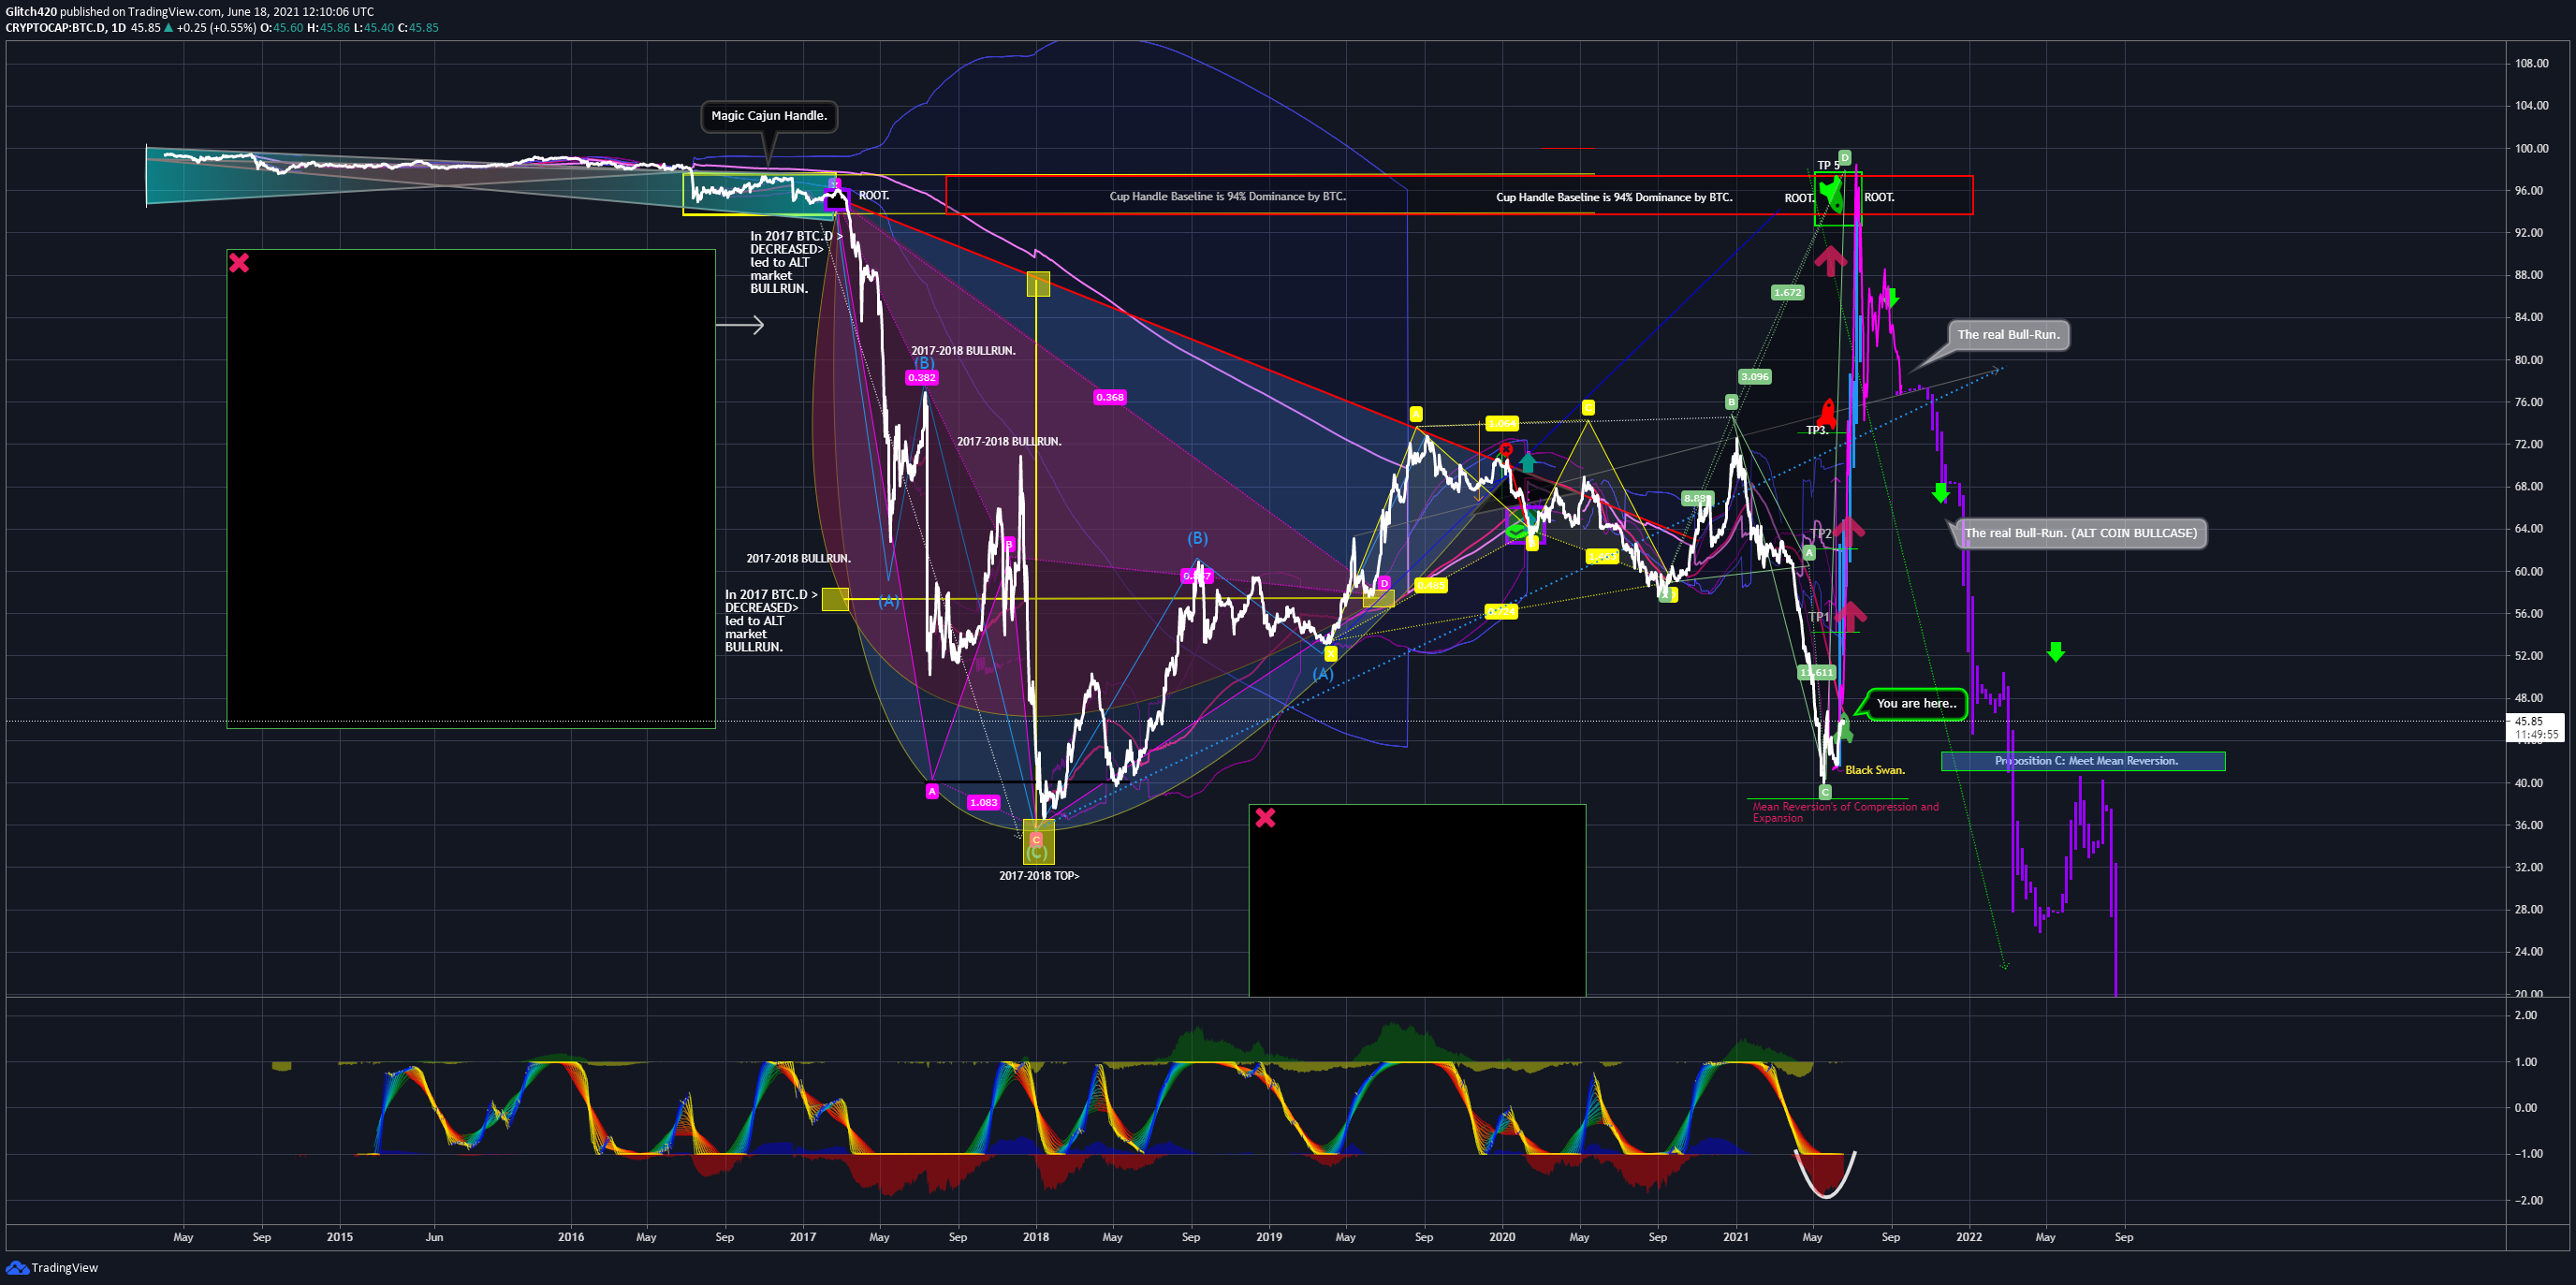This screenshot has width=2576, height=1285.
Task: Click the yellow square at the top of the vertical yellow line
Action: tap(1038, 284)
